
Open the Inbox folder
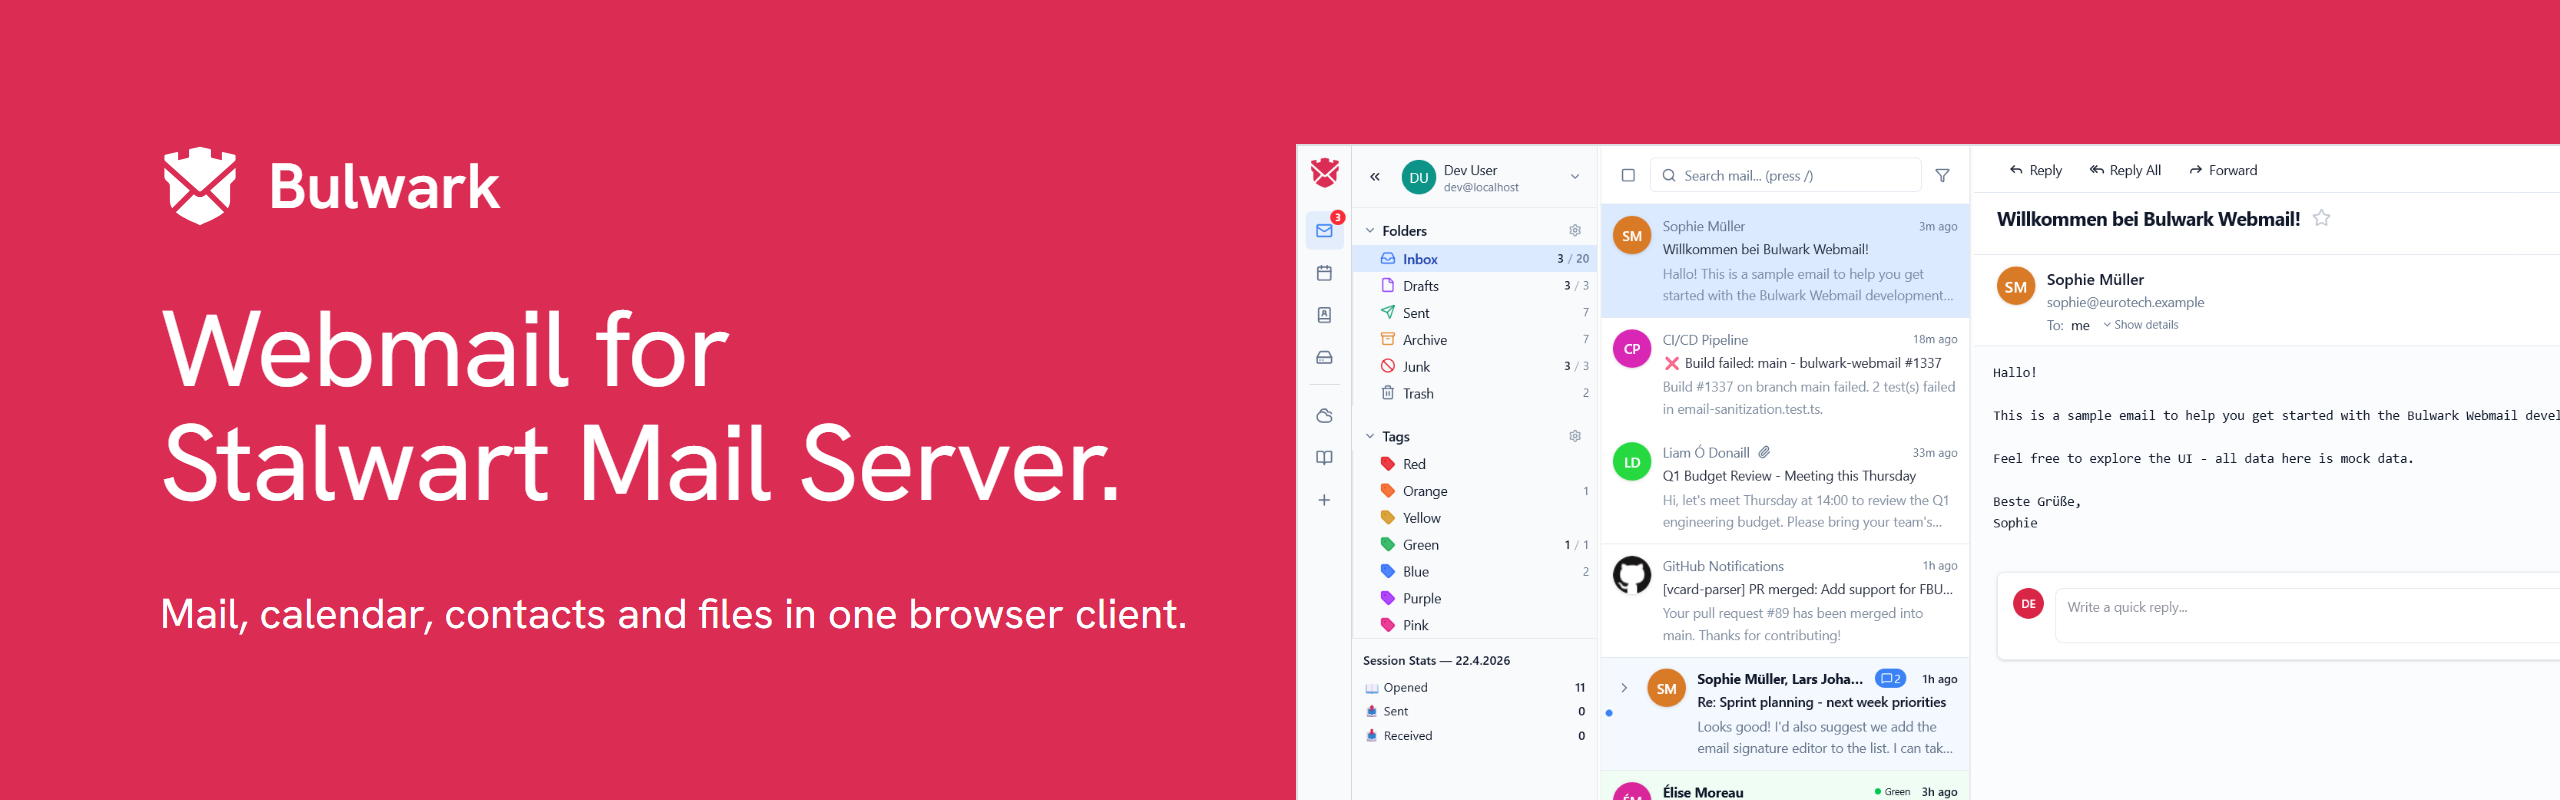[x=1475, y=259]
